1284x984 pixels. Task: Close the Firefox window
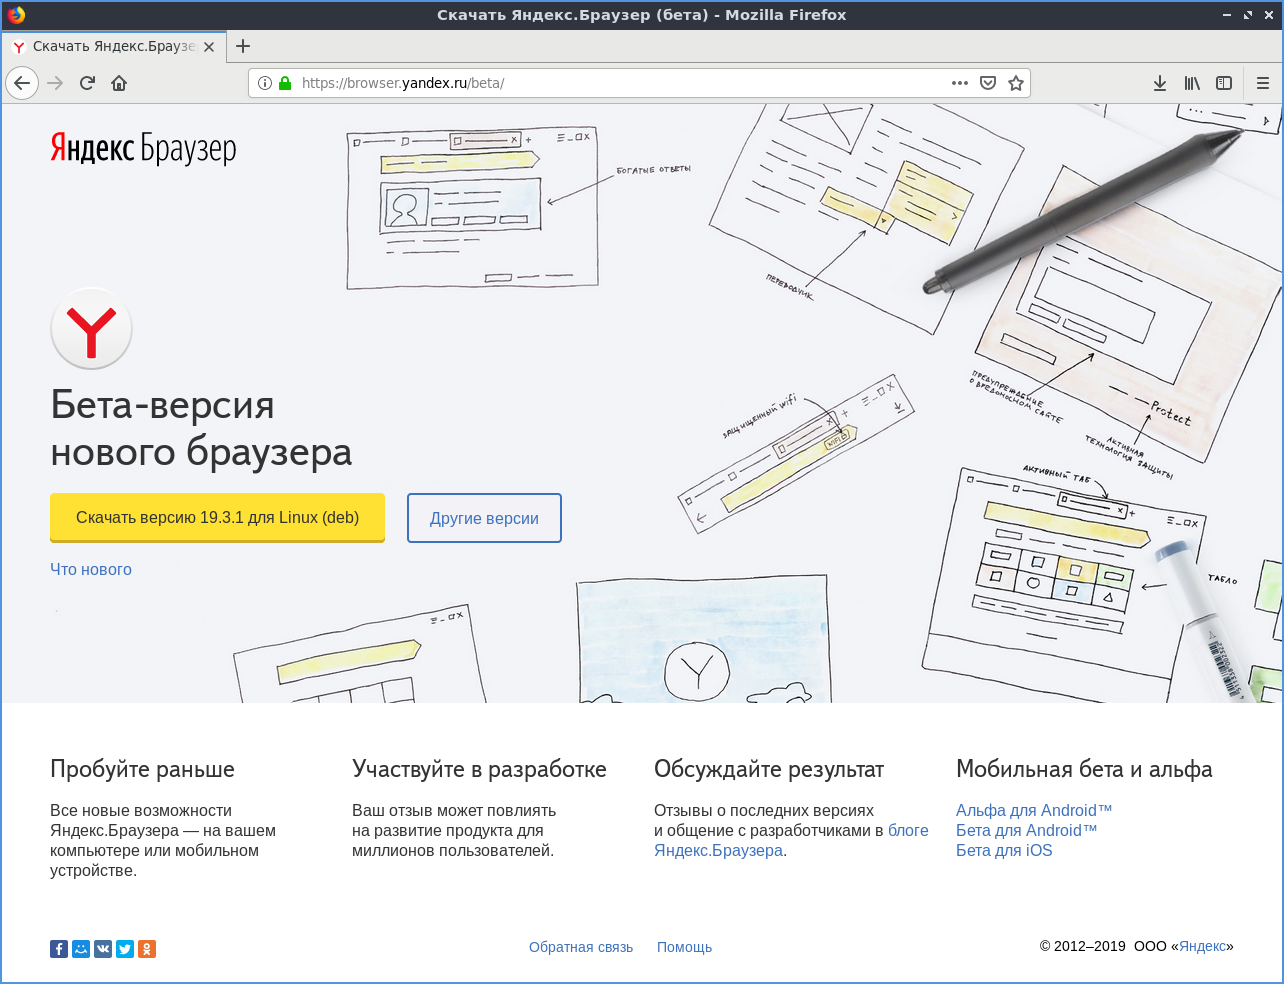[x=1269, y=15]
